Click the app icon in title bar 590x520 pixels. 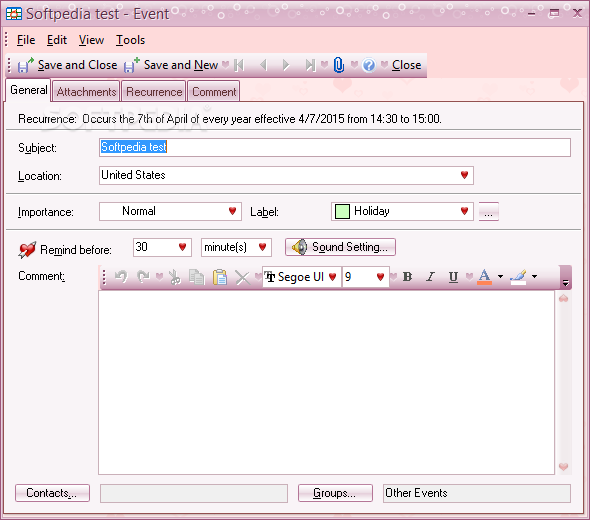[14, 14]
